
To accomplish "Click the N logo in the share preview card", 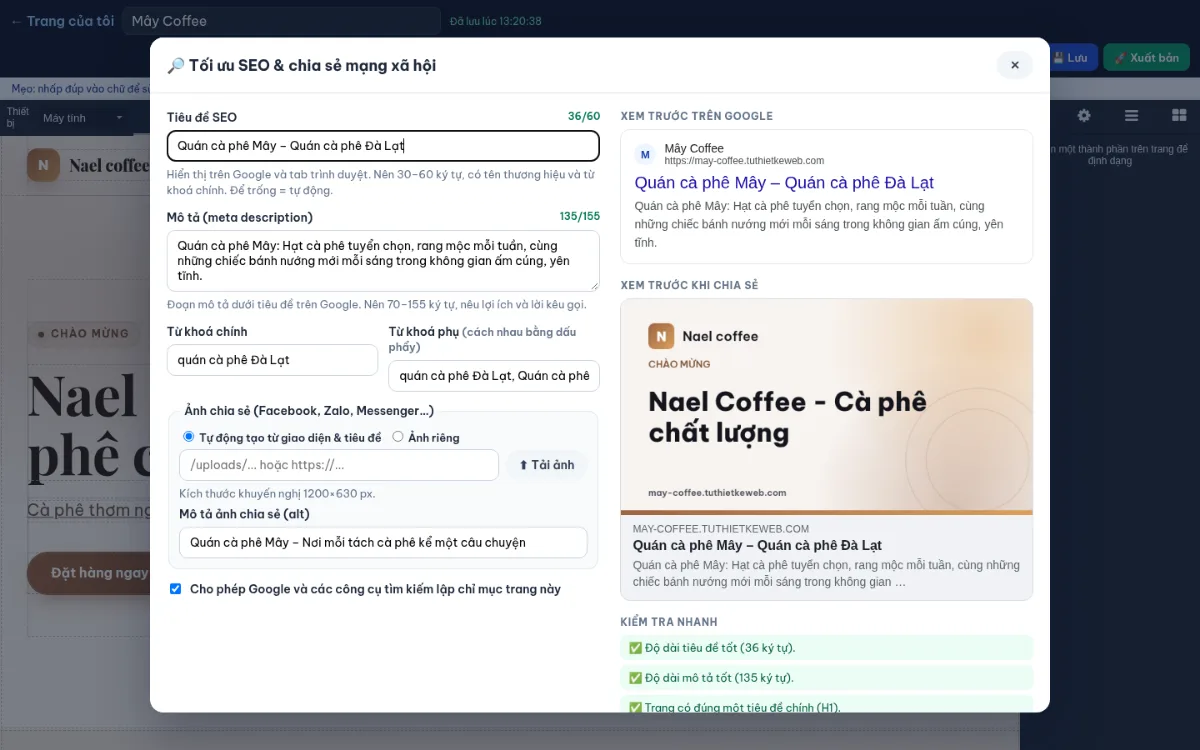I will (x=661, y=336).
